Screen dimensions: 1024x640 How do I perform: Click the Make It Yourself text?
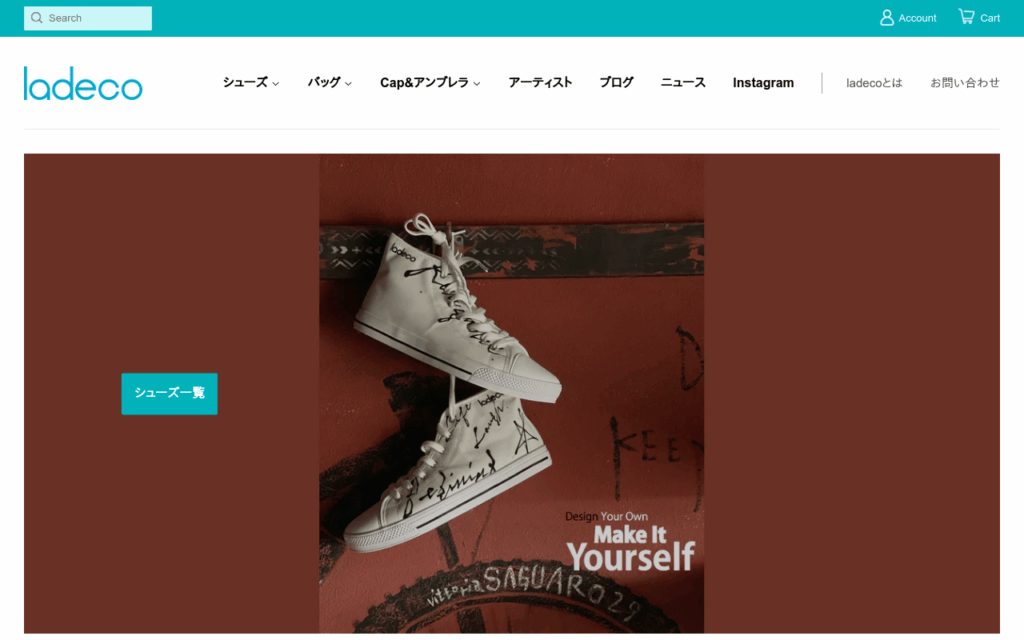click(631, 547)
